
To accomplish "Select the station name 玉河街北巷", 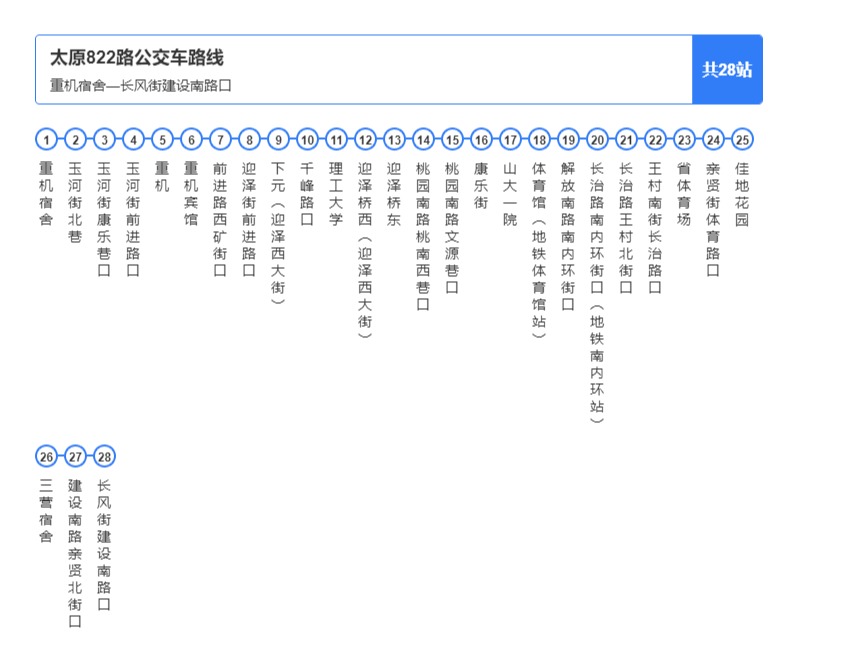I will (75, 202).
